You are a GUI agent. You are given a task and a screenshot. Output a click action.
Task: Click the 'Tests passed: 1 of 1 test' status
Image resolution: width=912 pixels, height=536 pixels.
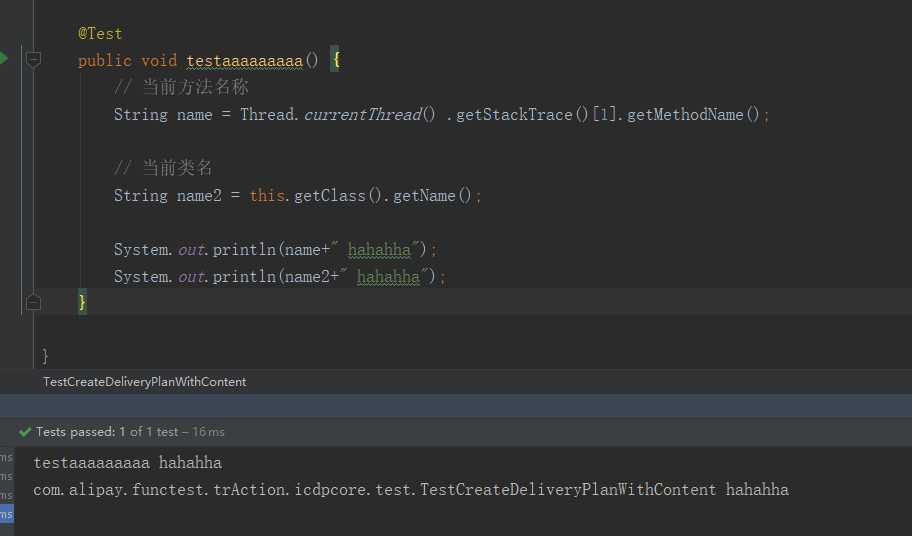[107, 432]
